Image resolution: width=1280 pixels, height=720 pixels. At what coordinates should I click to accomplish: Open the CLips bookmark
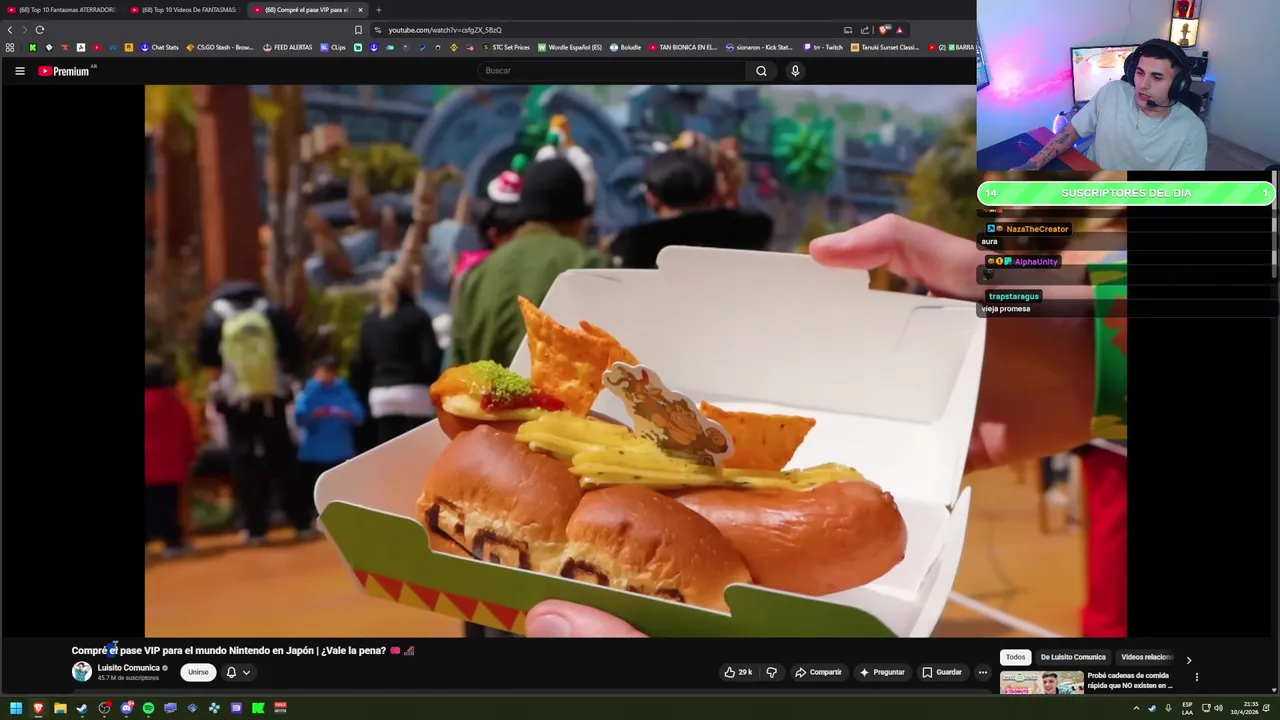click(333, 47)
